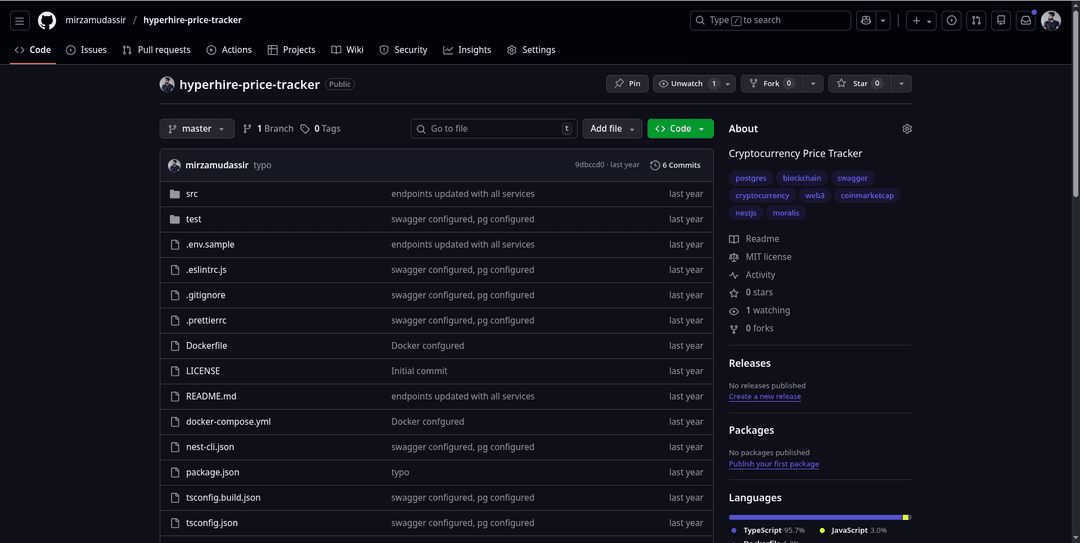Pin the repository with Pin button
Screen dimensions: 1080x543
[x=627, y=83]
